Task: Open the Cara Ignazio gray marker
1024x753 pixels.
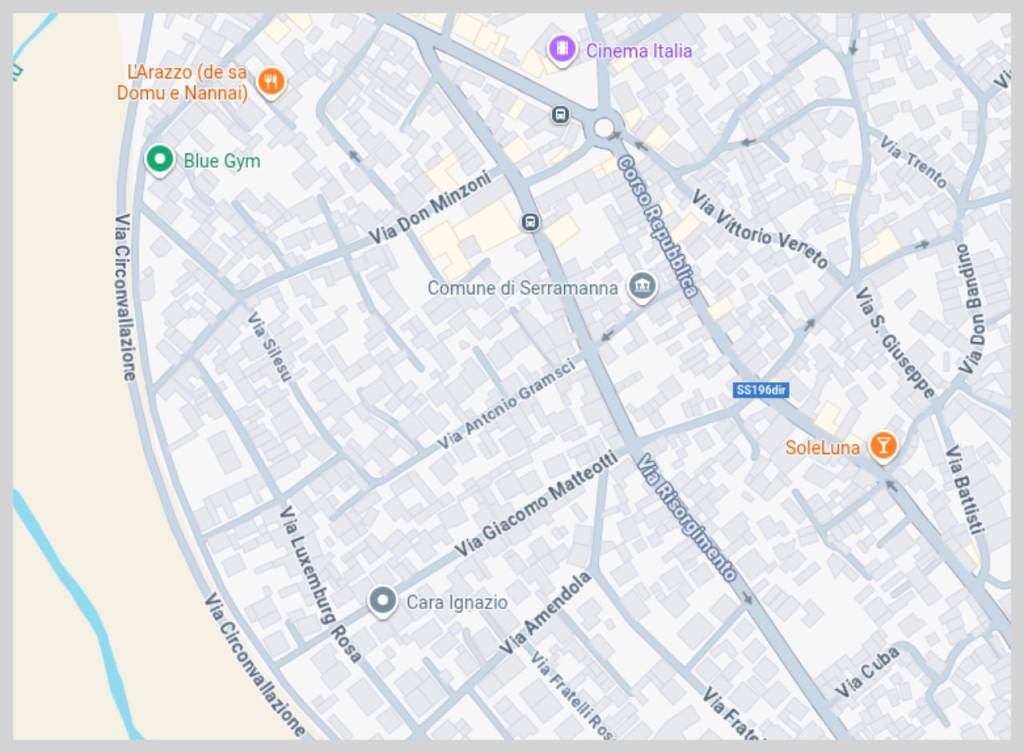Action: pos(382,601)
